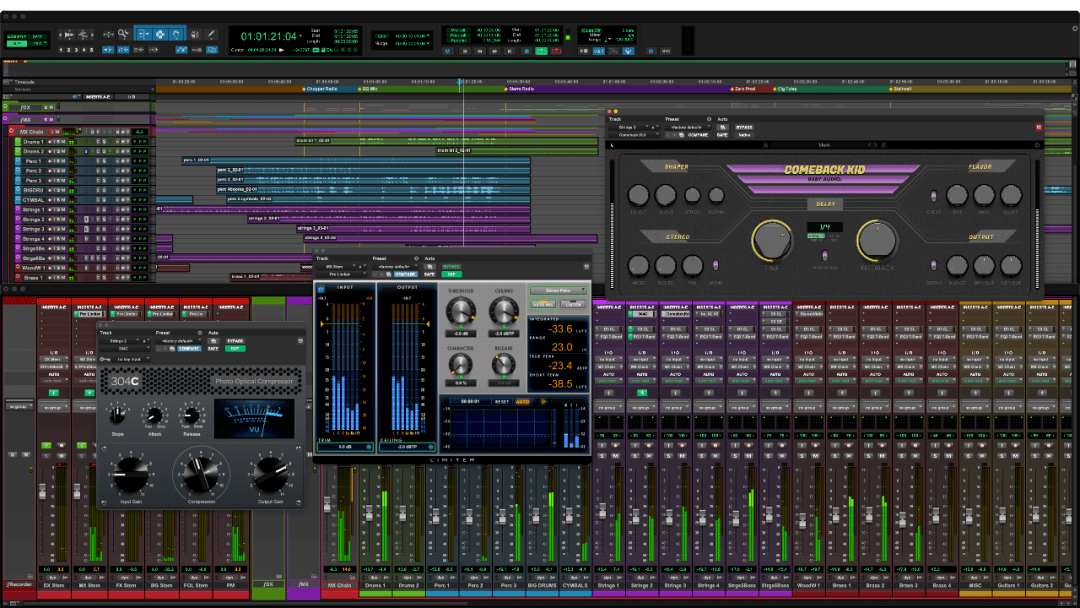Select the Scrubber tool
The image size is (1080, 608).
tap(195, 34)
